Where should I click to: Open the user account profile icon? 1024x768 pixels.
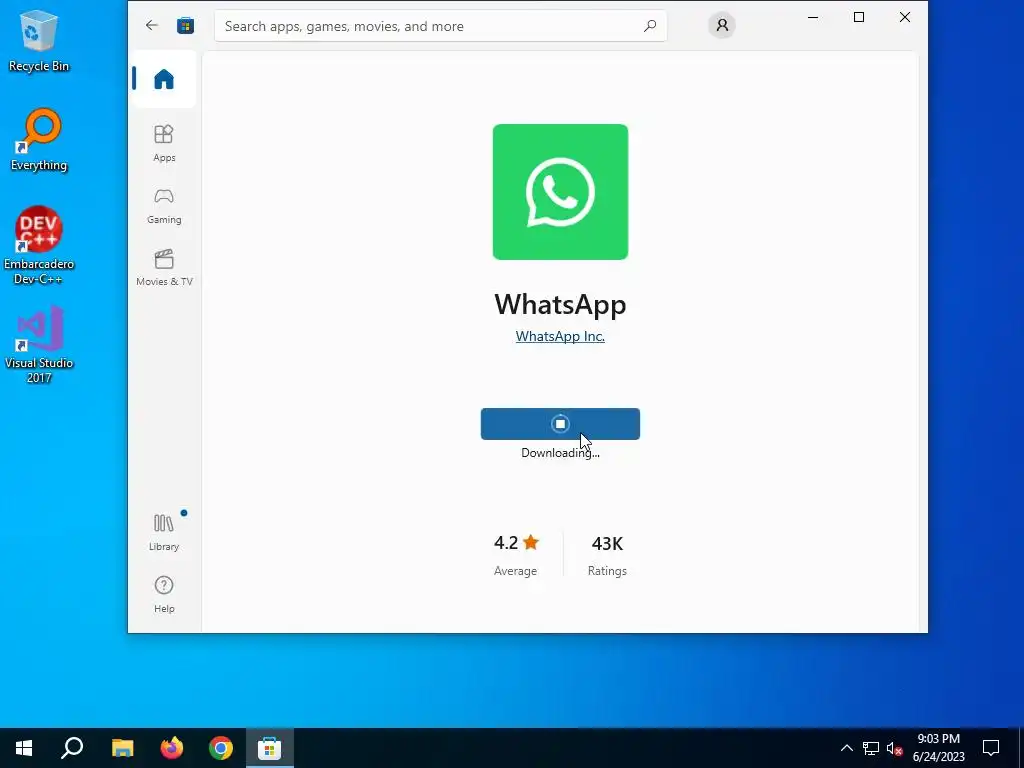click(x=722, y=25)
